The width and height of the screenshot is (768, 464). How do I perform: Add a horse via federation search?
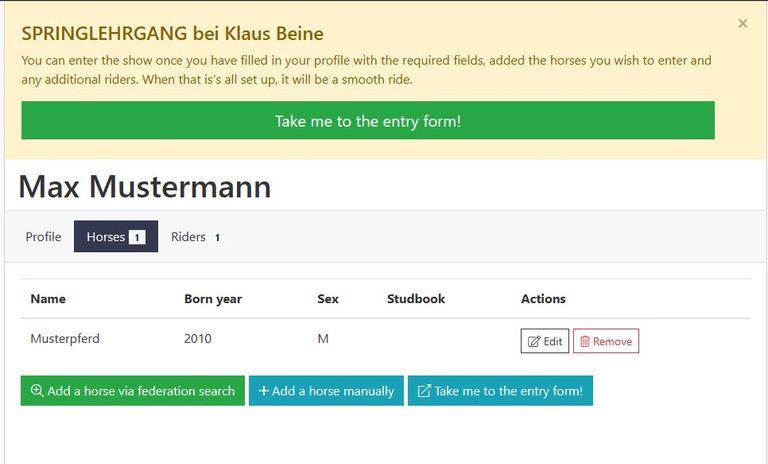[133, 391]
